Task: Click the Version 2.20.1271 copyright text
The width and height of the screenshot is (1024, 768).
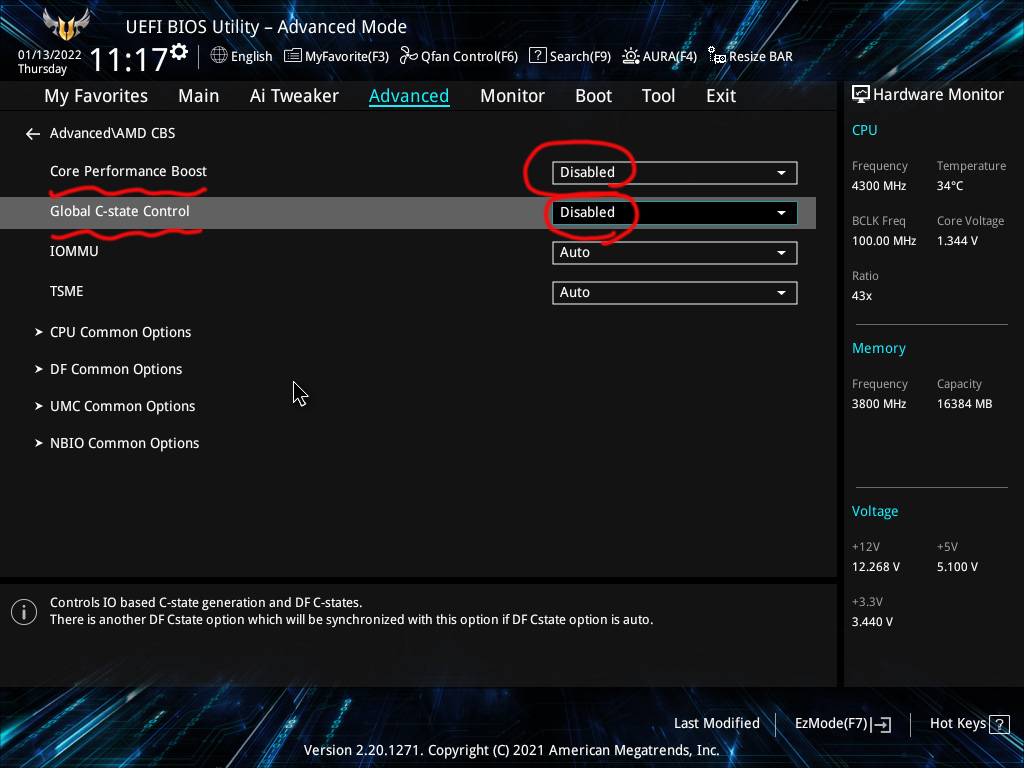Action: (511, 750)
